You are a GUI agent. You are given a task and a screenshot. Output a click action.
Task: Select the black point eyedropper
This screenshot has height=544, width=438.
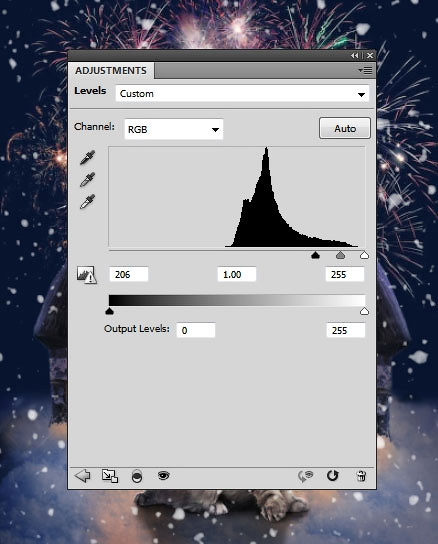coord(87,158)
